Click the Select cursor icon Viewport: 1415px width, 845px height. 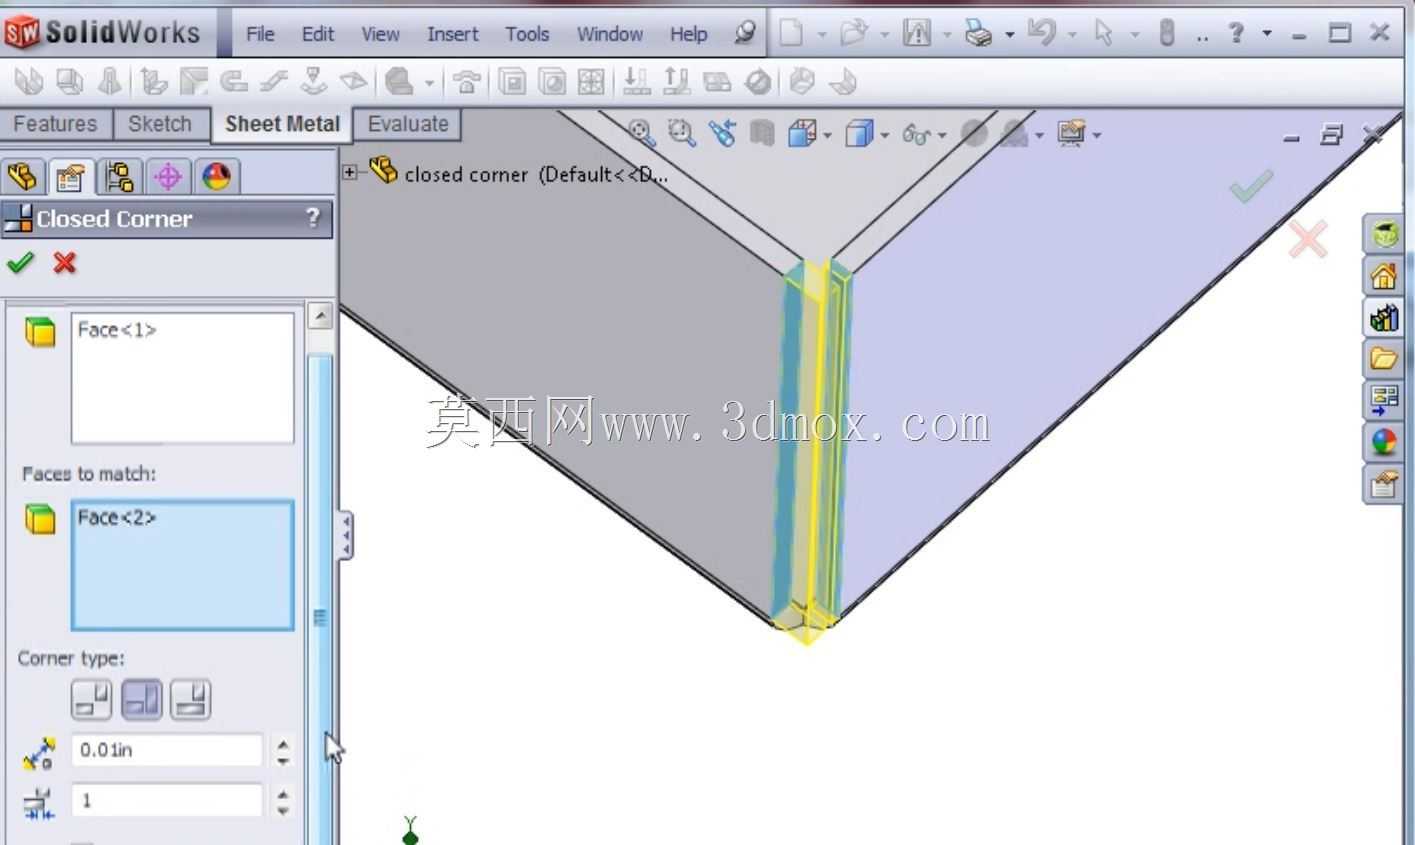[1104, 33]
